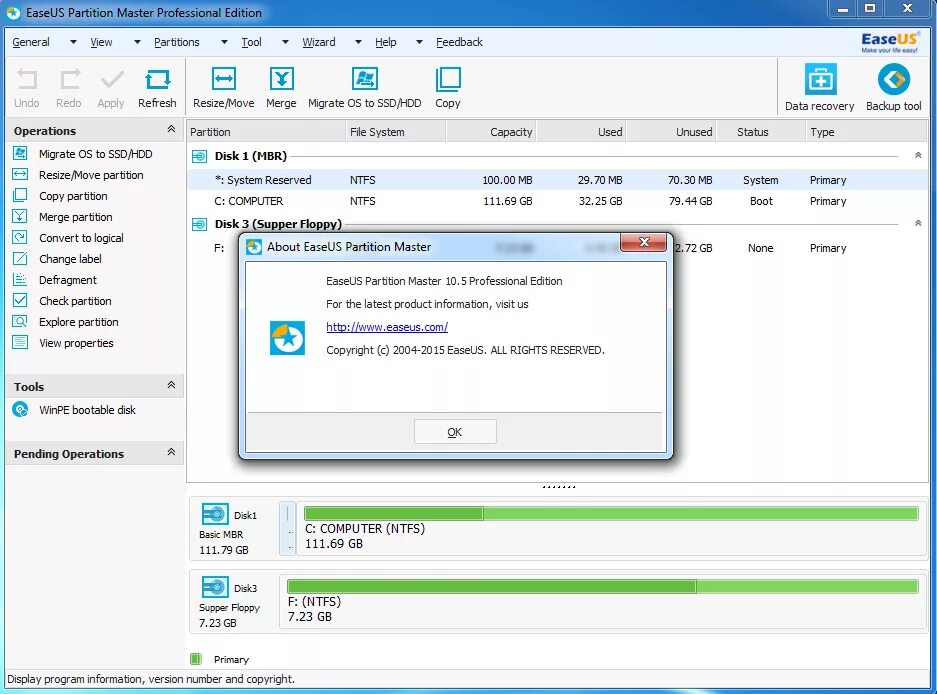This screenshot has height=694, width=937.
Task: Select the F: partition row
Action: point(219,247)
